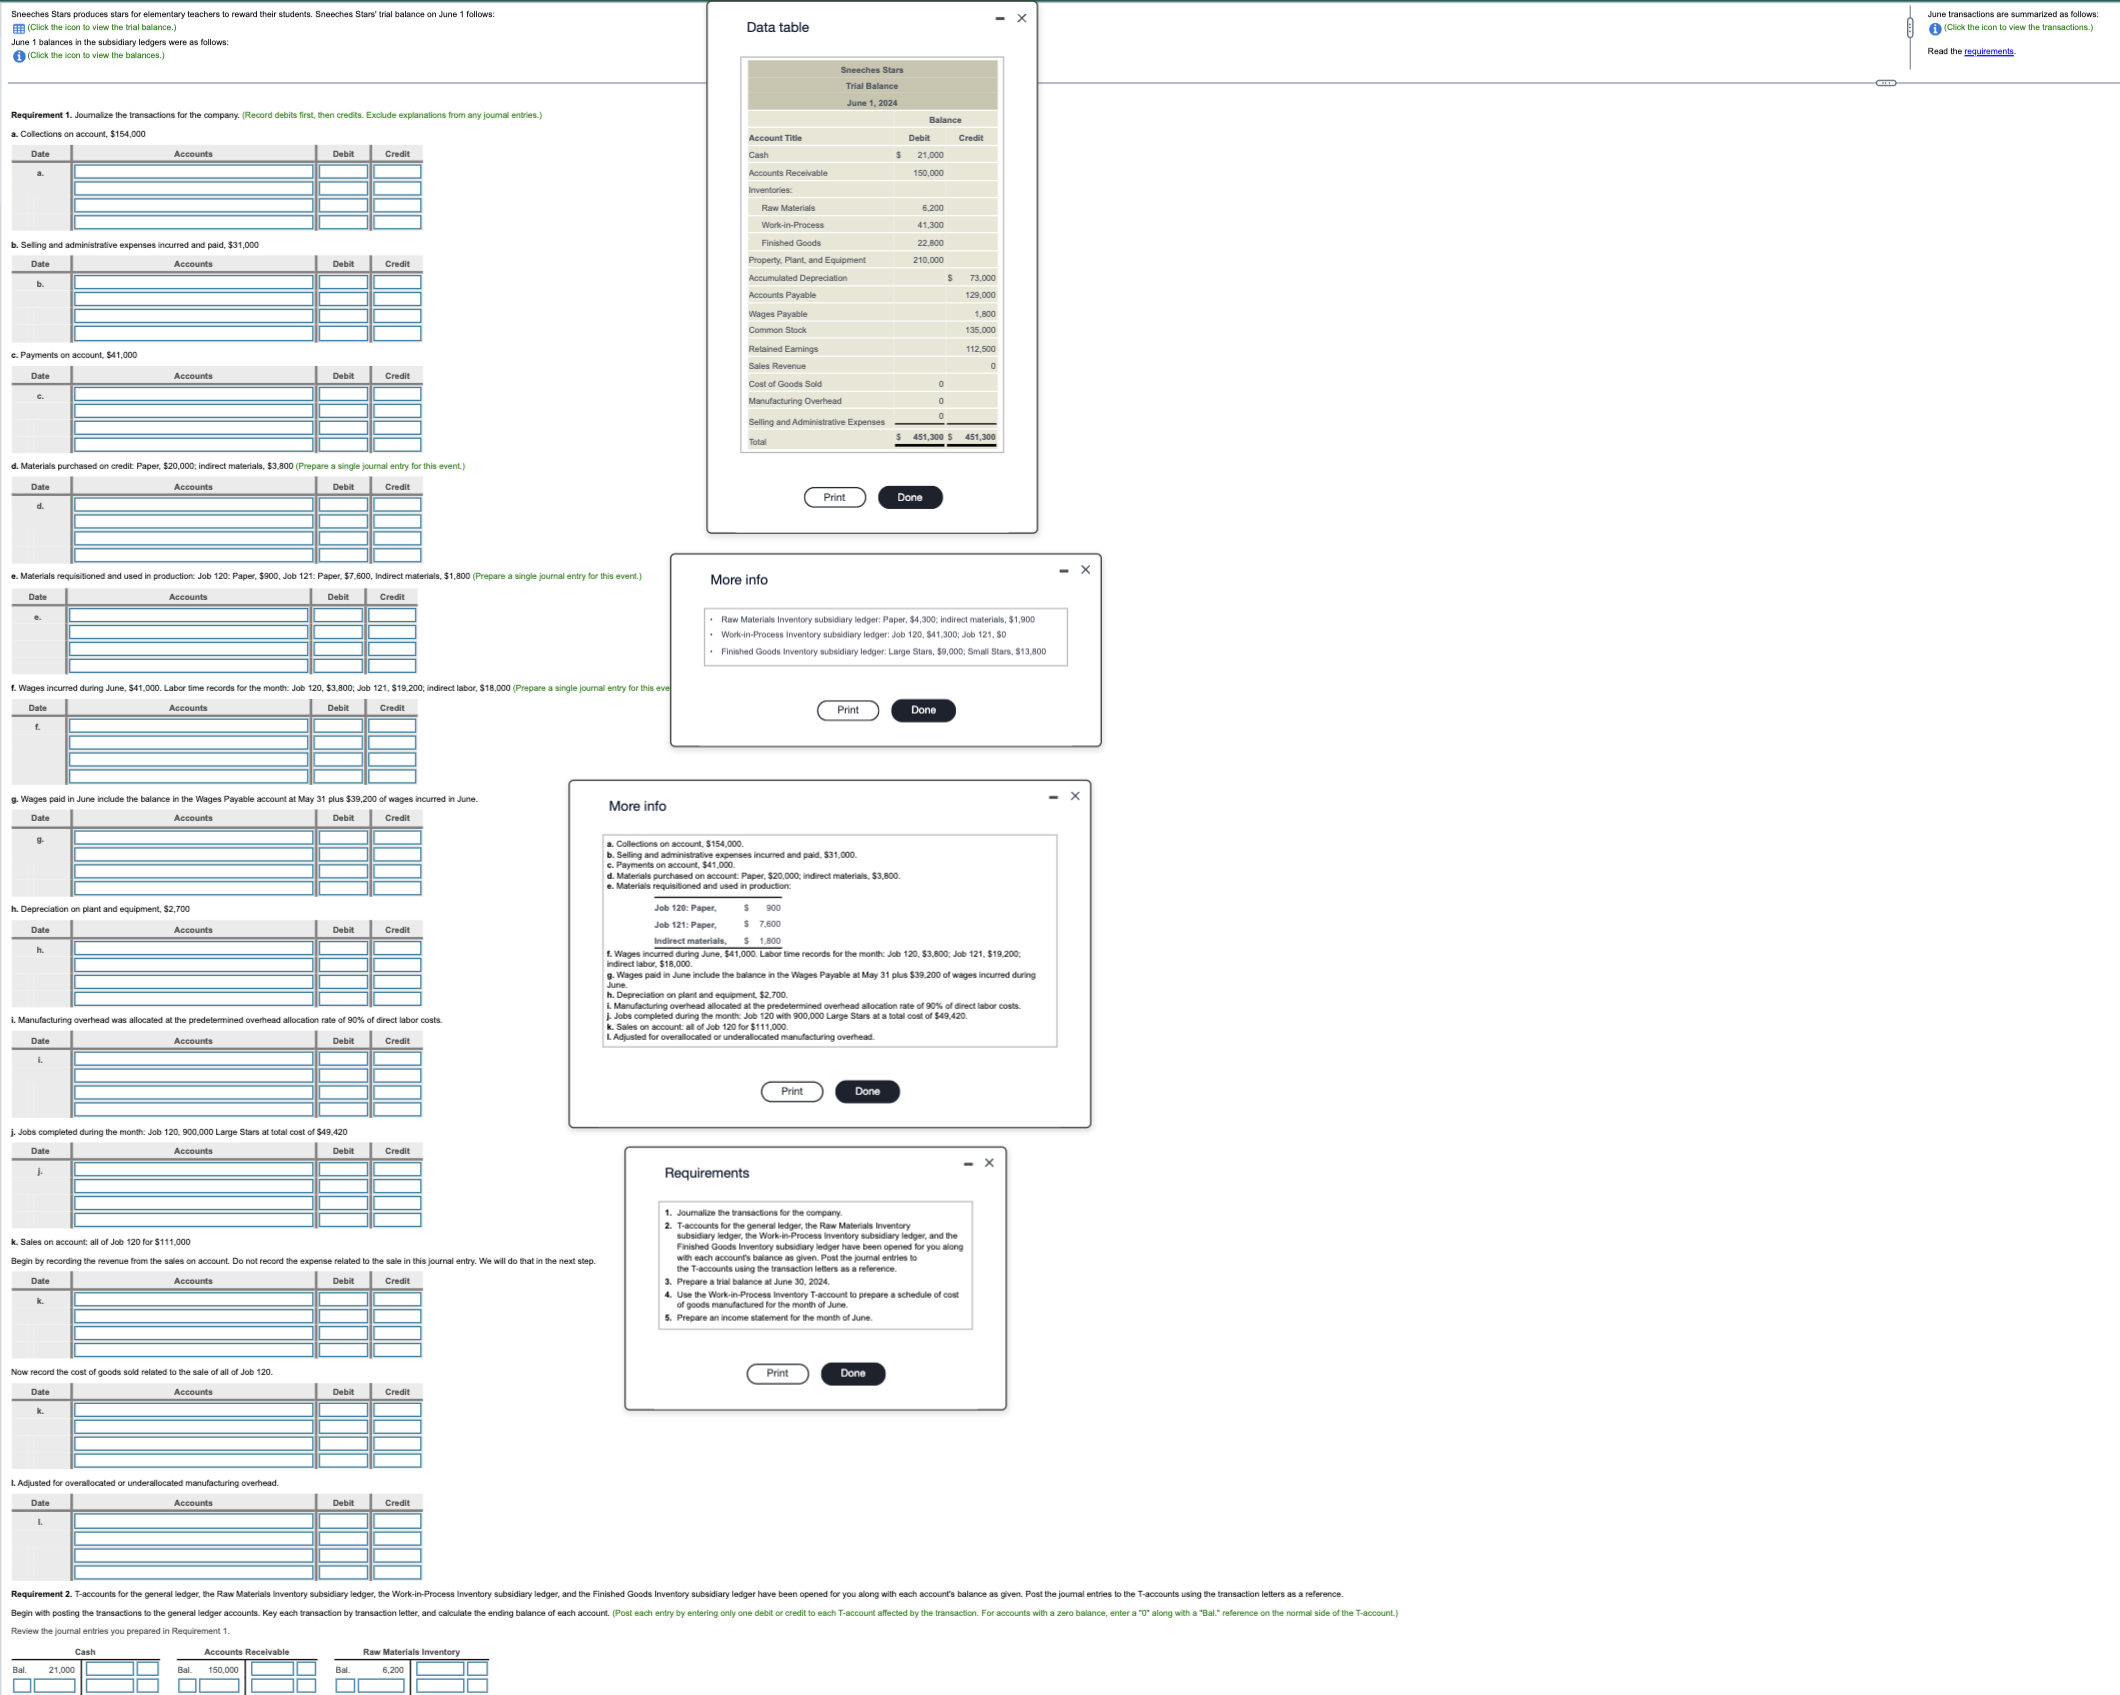Click the Cash T-account balance input

[110, 1667]
